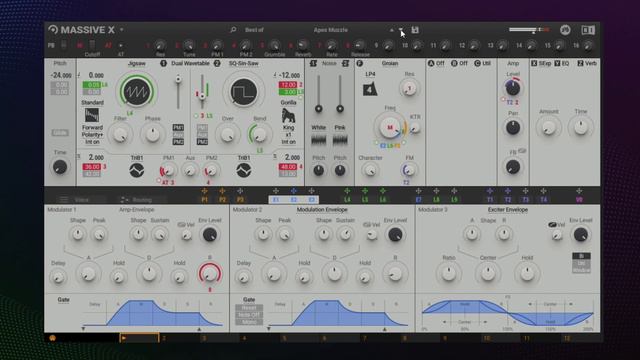Click the preset search magnifier icon

point(233,30)
